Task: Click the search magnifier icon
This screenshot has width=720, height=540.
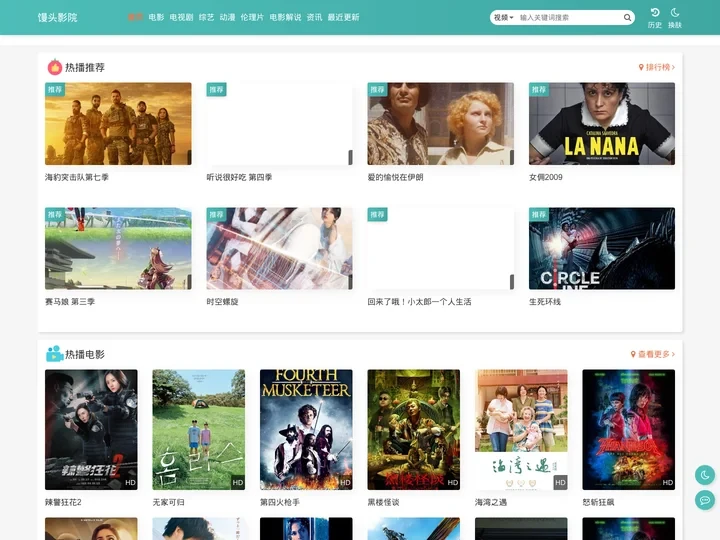Action: click(627, 17)
